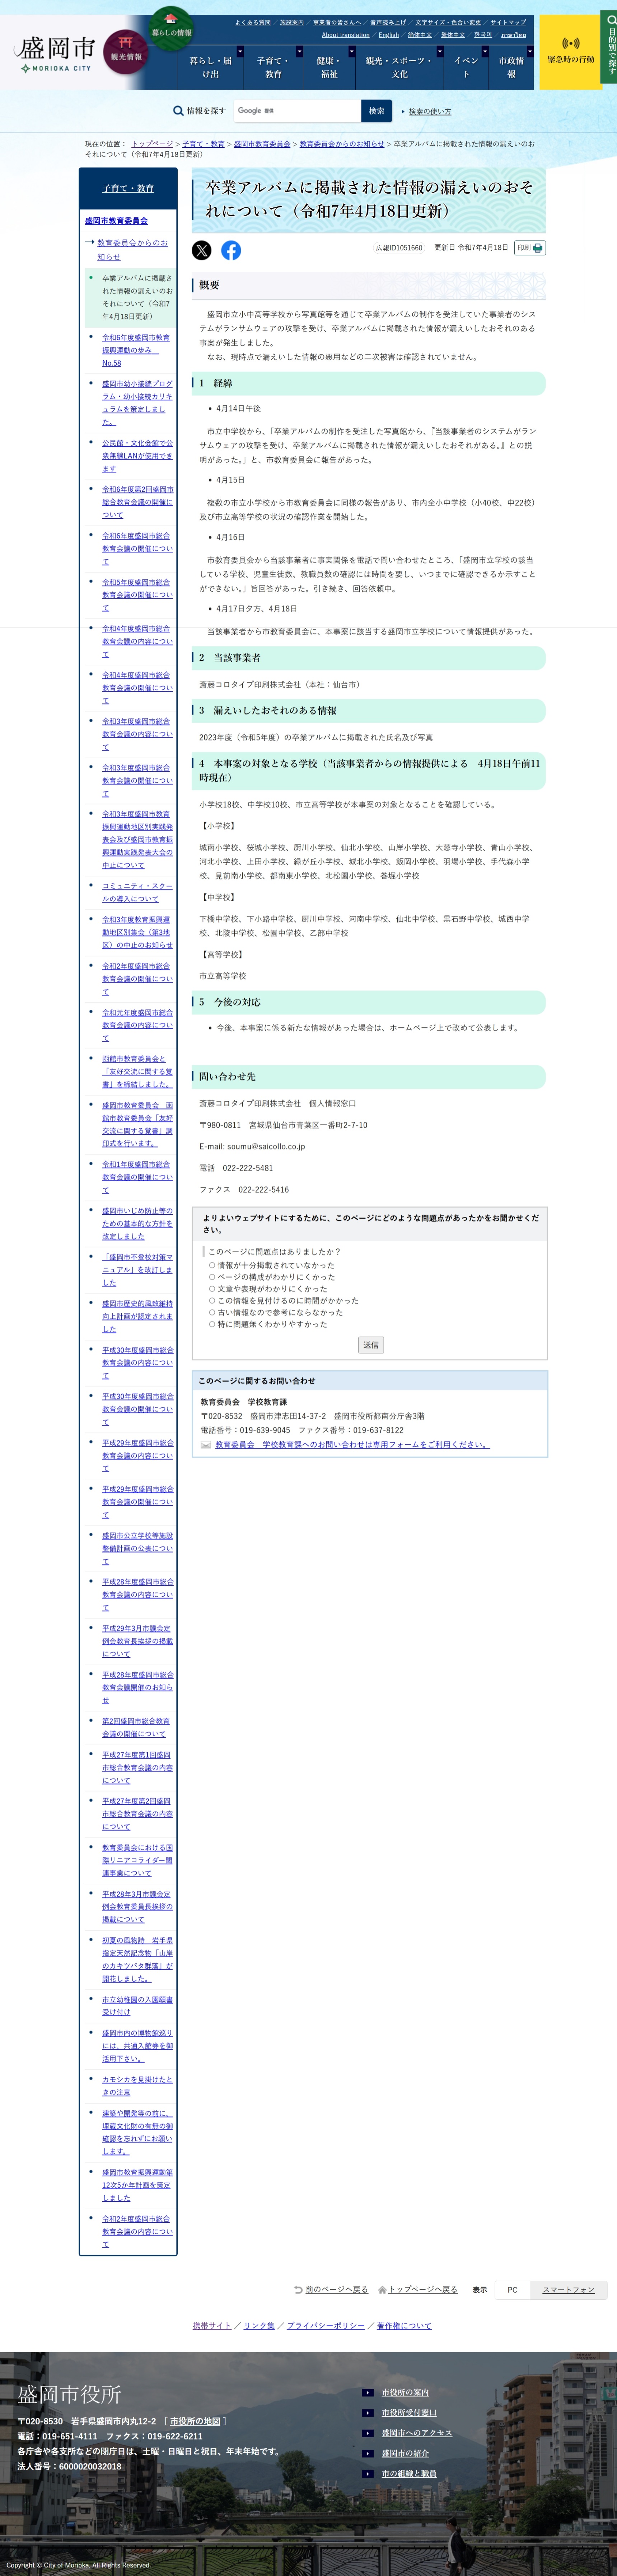Image resolution: width=617 pixels, height=2576 pixels.
Task: Open the 音声読み上げ header link
Action: 388,22
